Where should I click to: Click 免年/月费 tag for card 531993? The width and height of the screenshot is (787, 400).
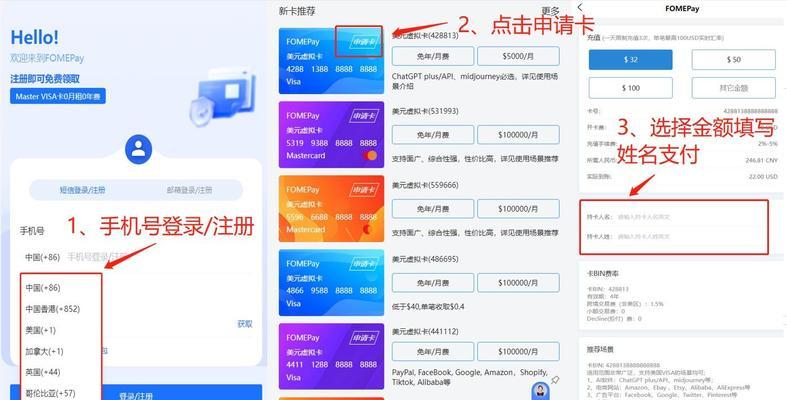click(433, 135)
